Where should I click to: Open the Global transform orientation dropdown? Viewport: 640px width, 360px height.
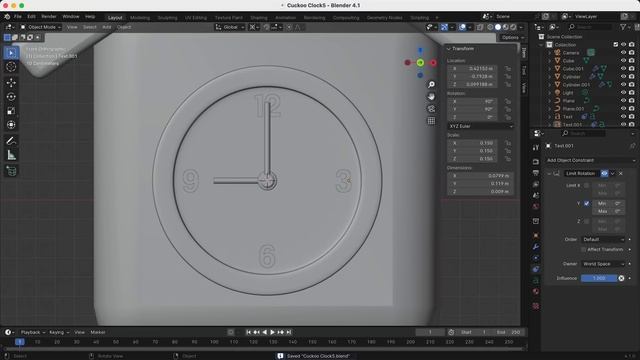[x=230, y=27]
